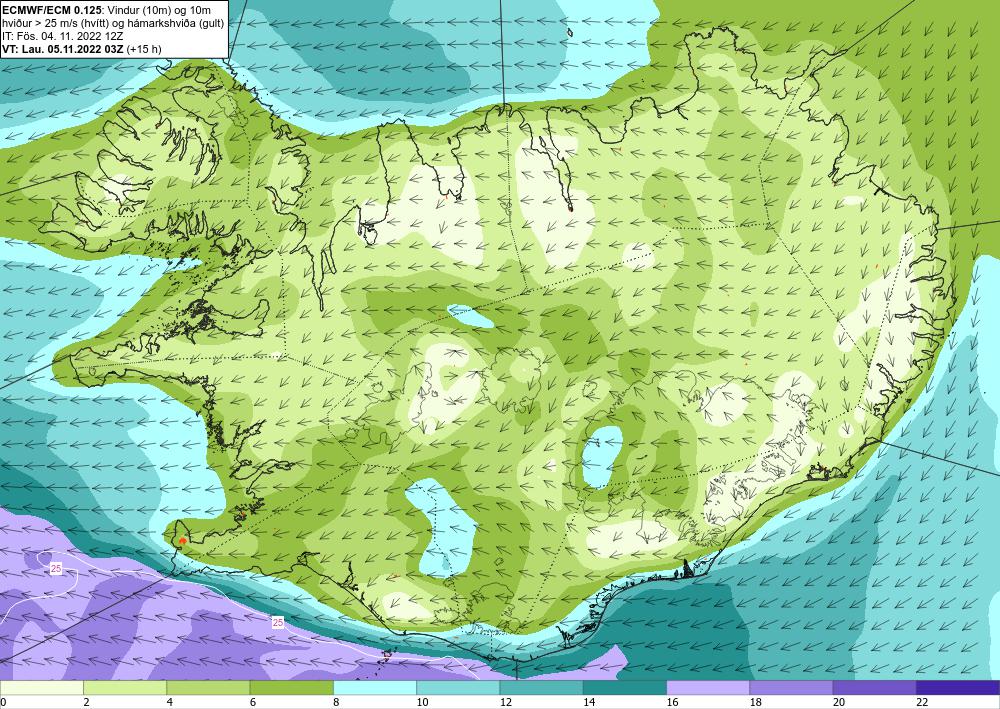Click the legend value "22"
This screenshot has width=1000, height=709.
coord(922,703)
